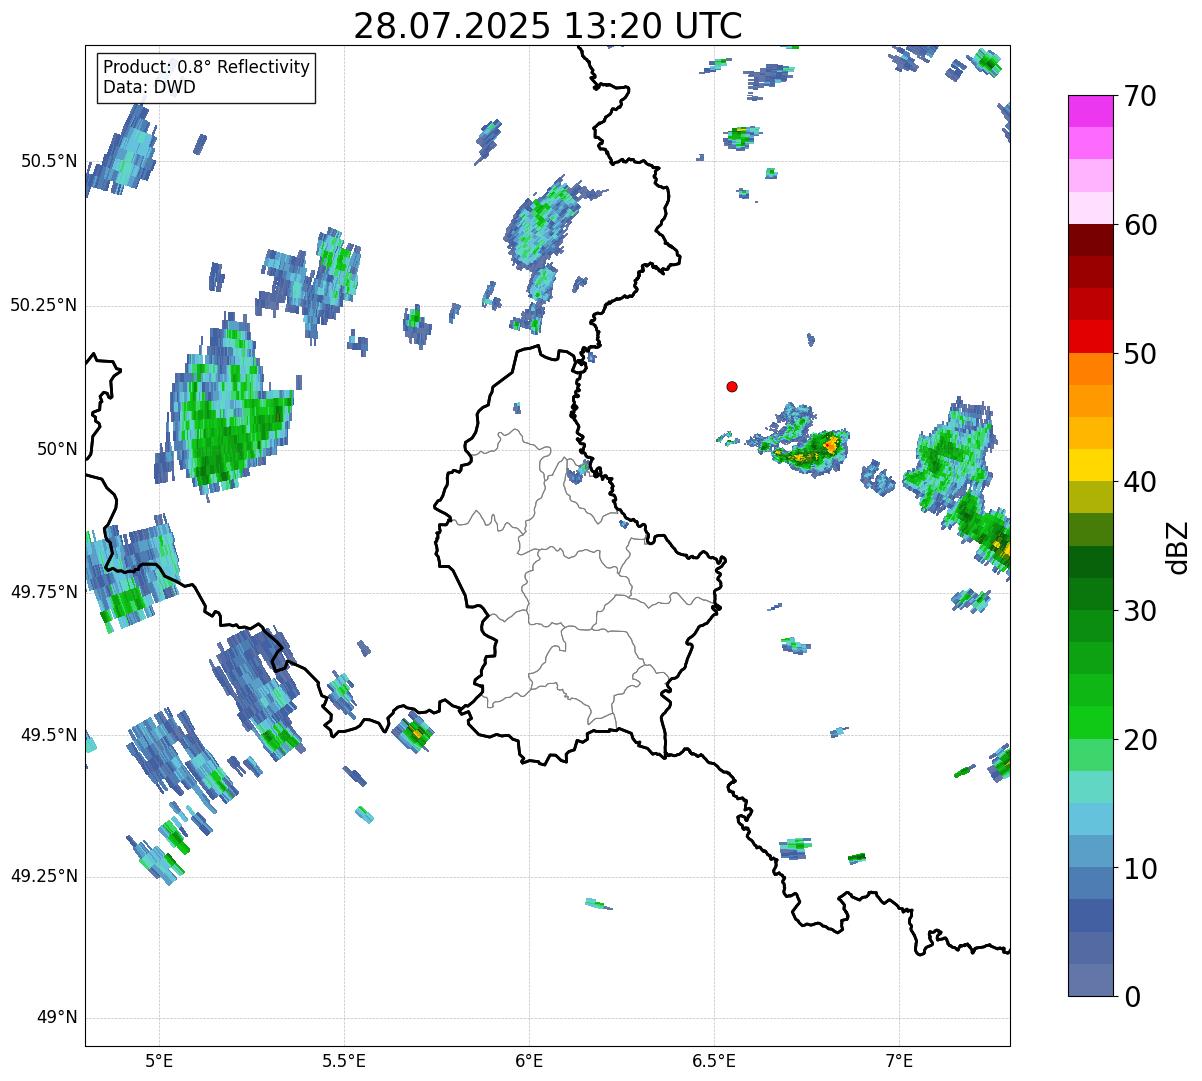Viewport: 1202px width, 1081px height.
Task: Click the '5.5°E' longitude label
Action: point(344,1060)
